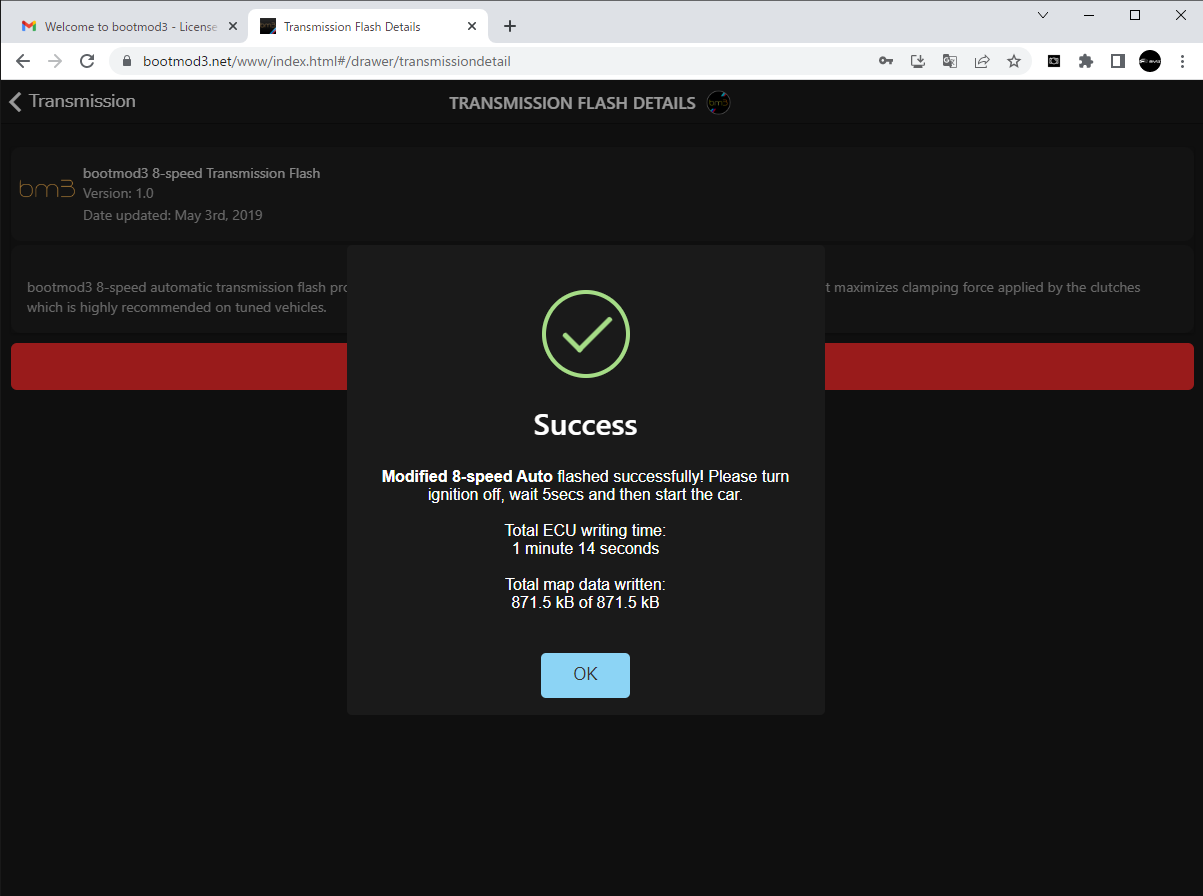The width and height of the screenshot is (1203, 896).
Task: Click the bm3 logo beside the page title
Action: point(718,102)
